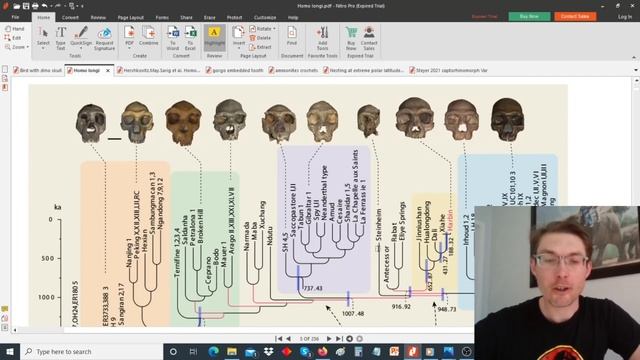The width and height of the screenshot is (640, 360).
Task: Click the Create PDF button
Action: pos(129,37)
